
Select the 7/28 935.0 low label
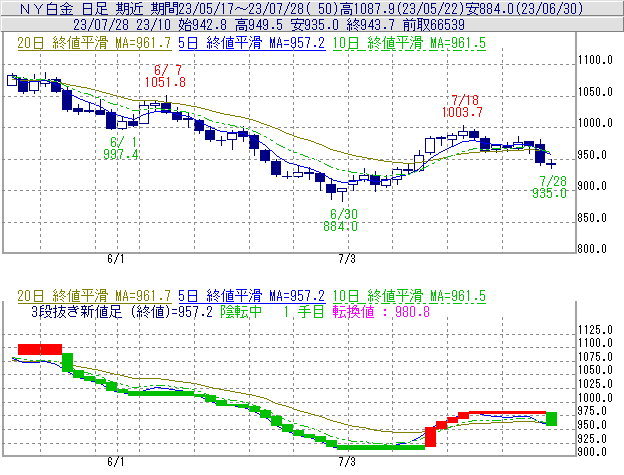550,187
